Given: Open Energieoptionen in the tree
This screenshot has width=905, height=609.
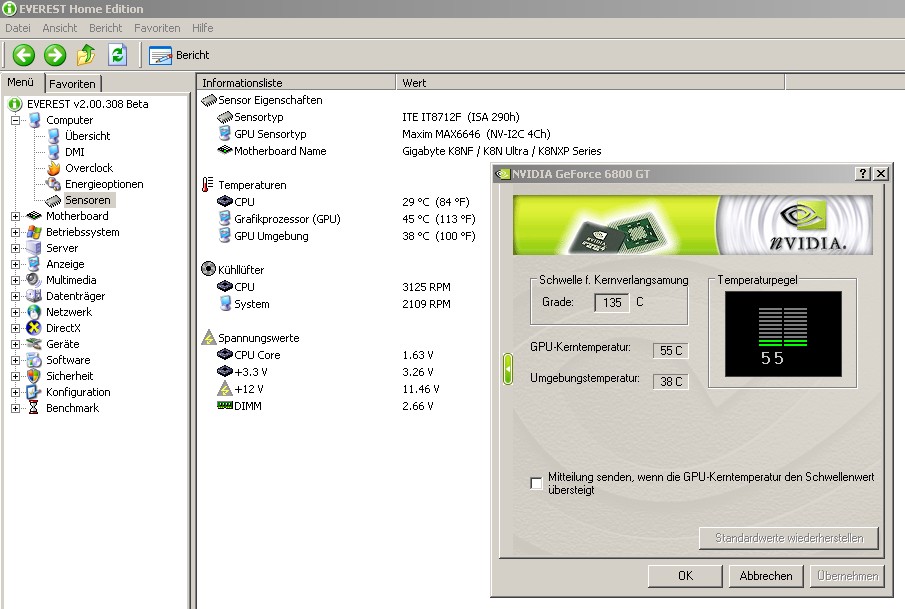Looking at the screenshot, I should [104, 184].
